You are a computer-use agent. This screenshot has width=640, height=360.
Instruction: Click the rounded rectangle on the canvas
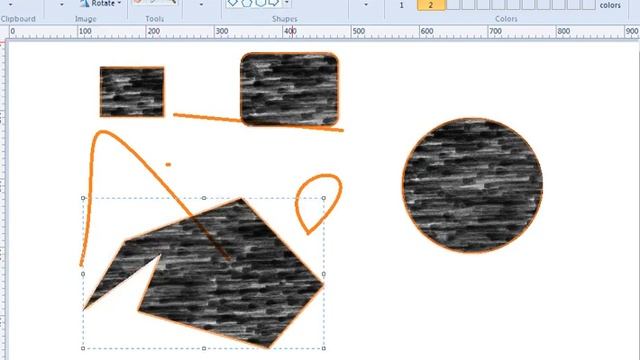289,89
